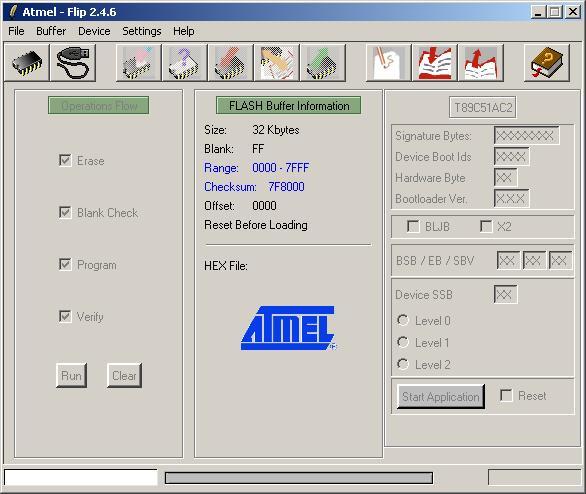Screen dimensions: 586x494
Task: Click the HEX File label
Action: click(226, 266)
